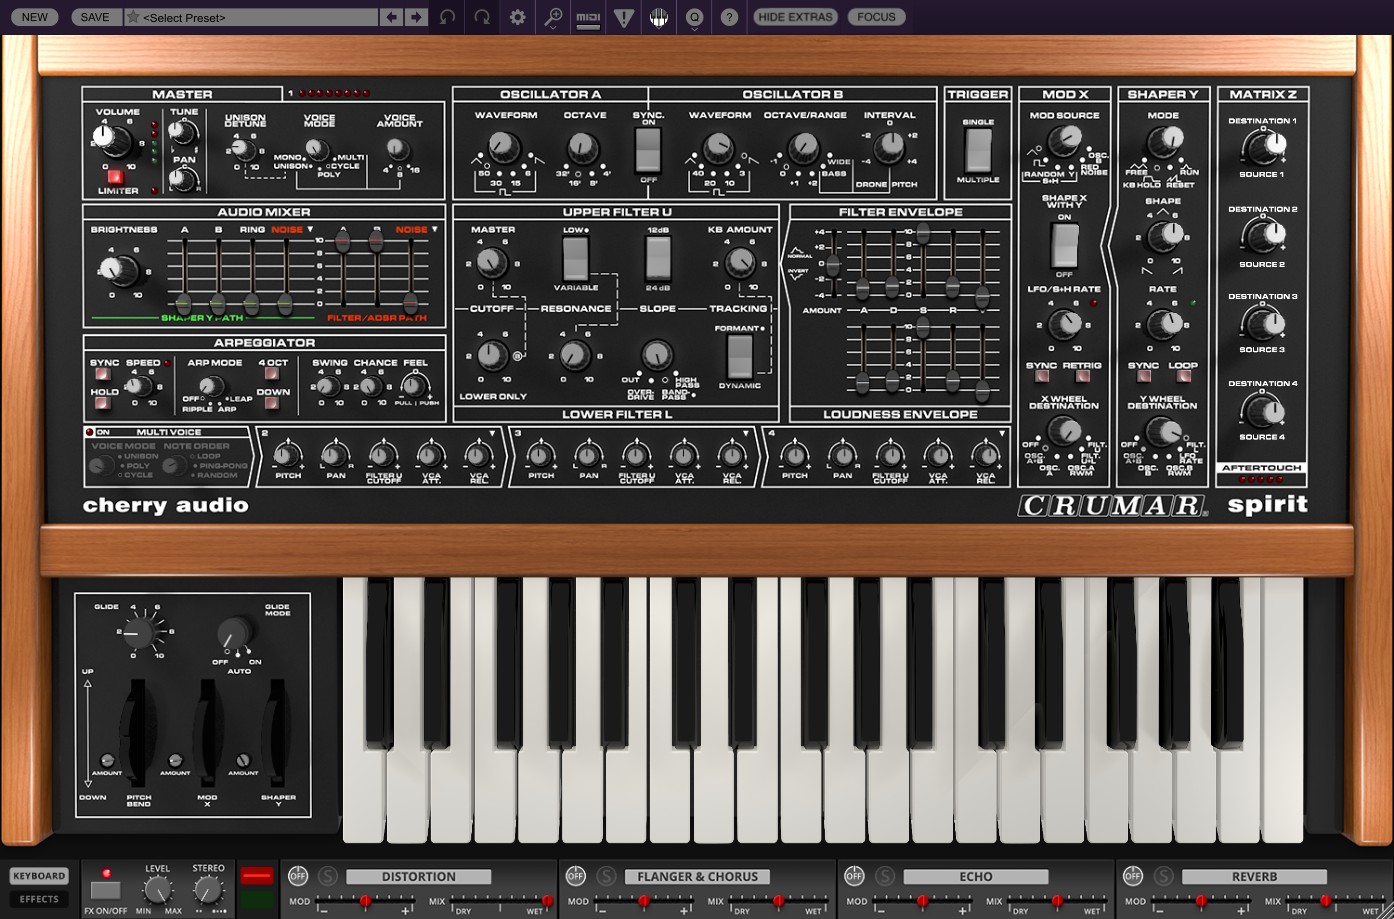Flip the 12dB/24dB filter slope switch
1394x919 pixels.
coord(658,259)
